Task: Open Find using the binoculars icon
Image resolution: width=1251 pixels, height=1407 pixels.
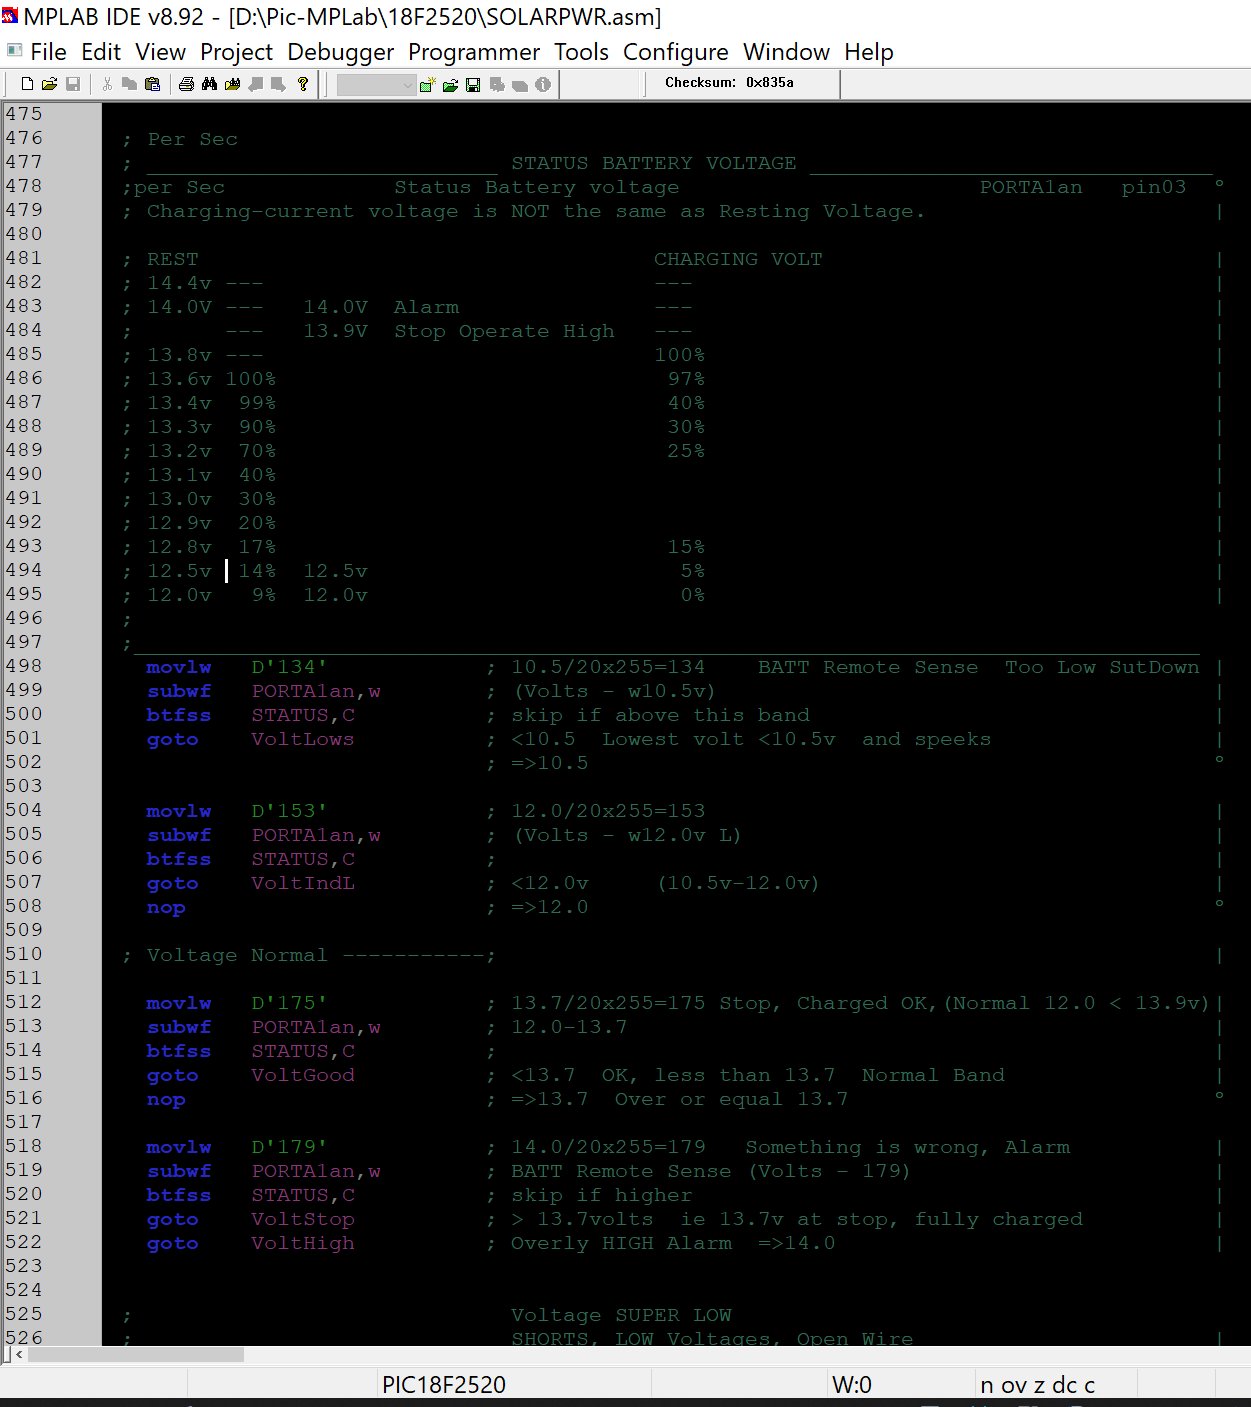Action: click(x=210, y=84)
